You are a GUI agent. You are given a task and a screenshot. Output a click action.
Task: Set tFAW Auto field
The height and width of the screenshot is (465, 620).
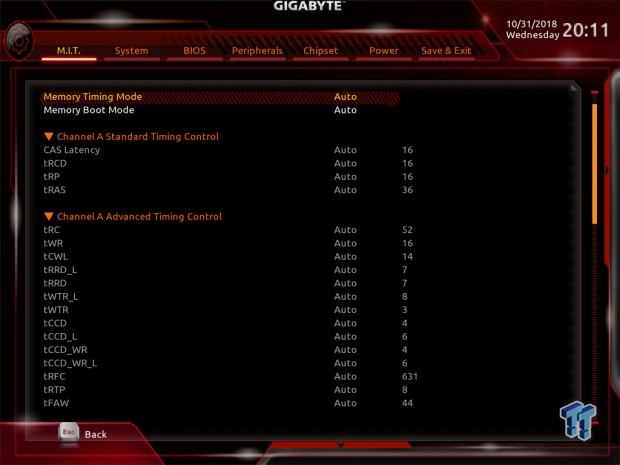[345, 403]
